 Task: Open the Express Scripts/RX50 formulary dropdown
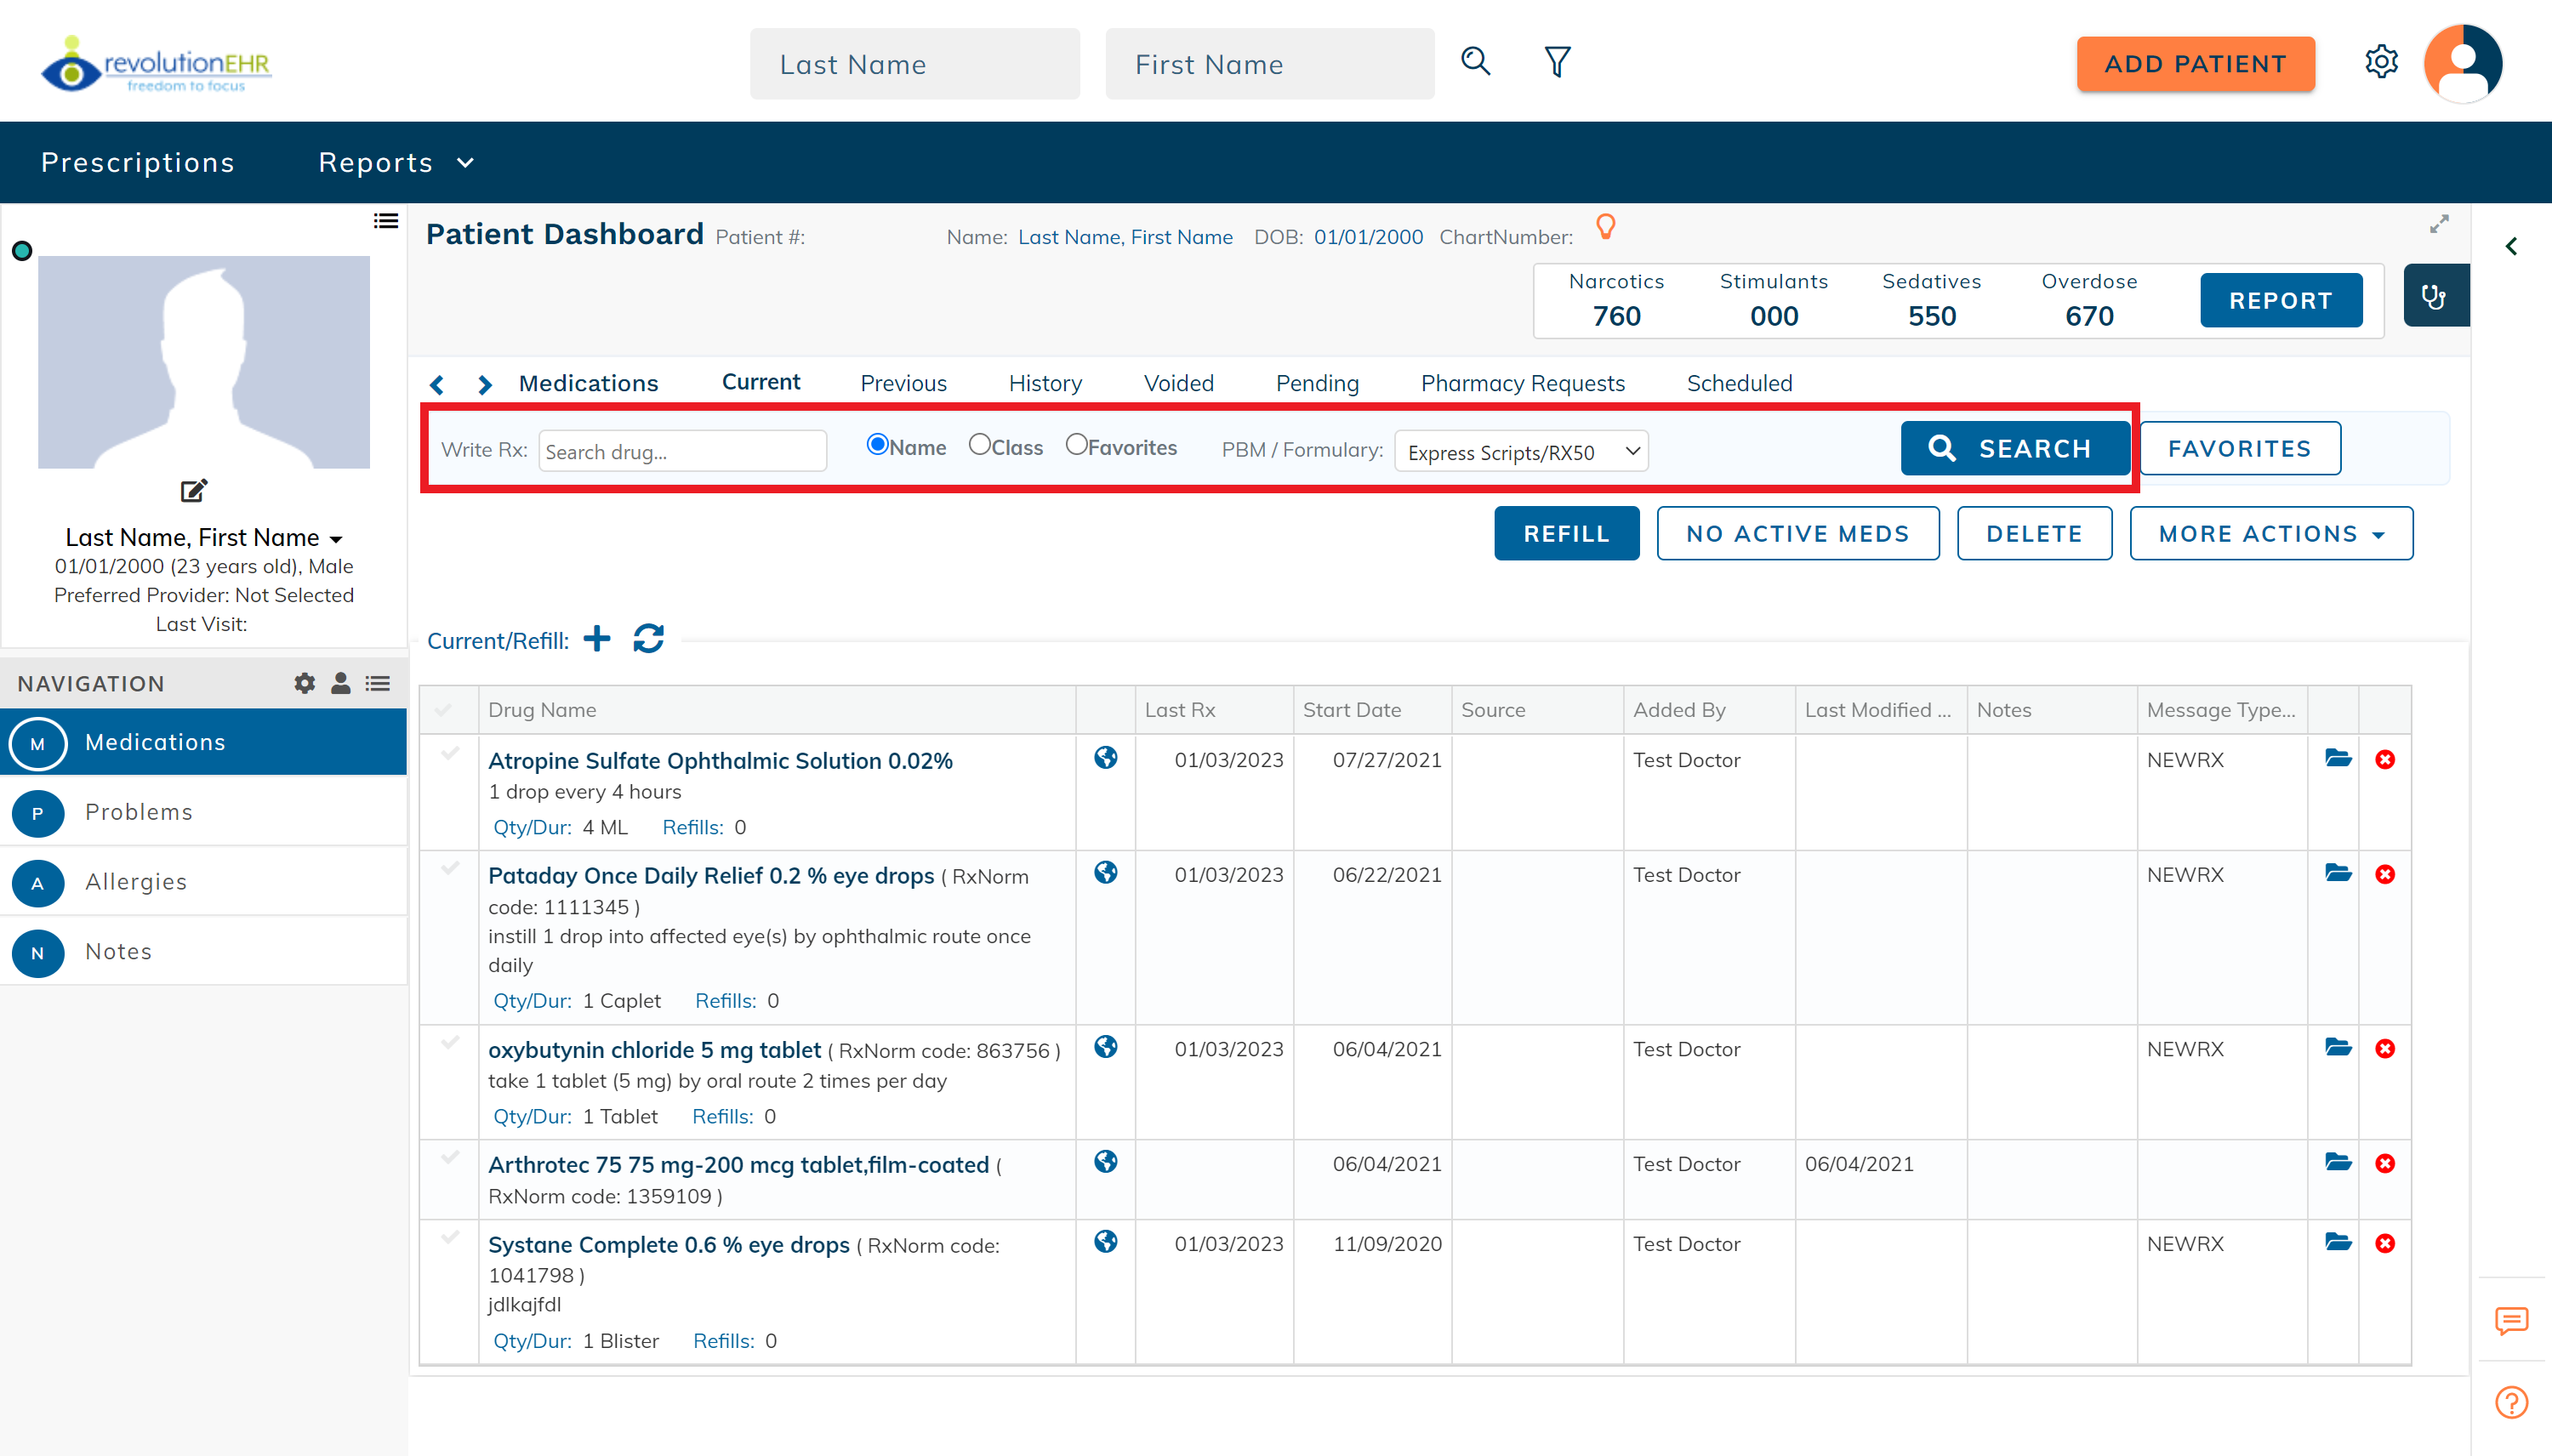[x=1520, y=451]
